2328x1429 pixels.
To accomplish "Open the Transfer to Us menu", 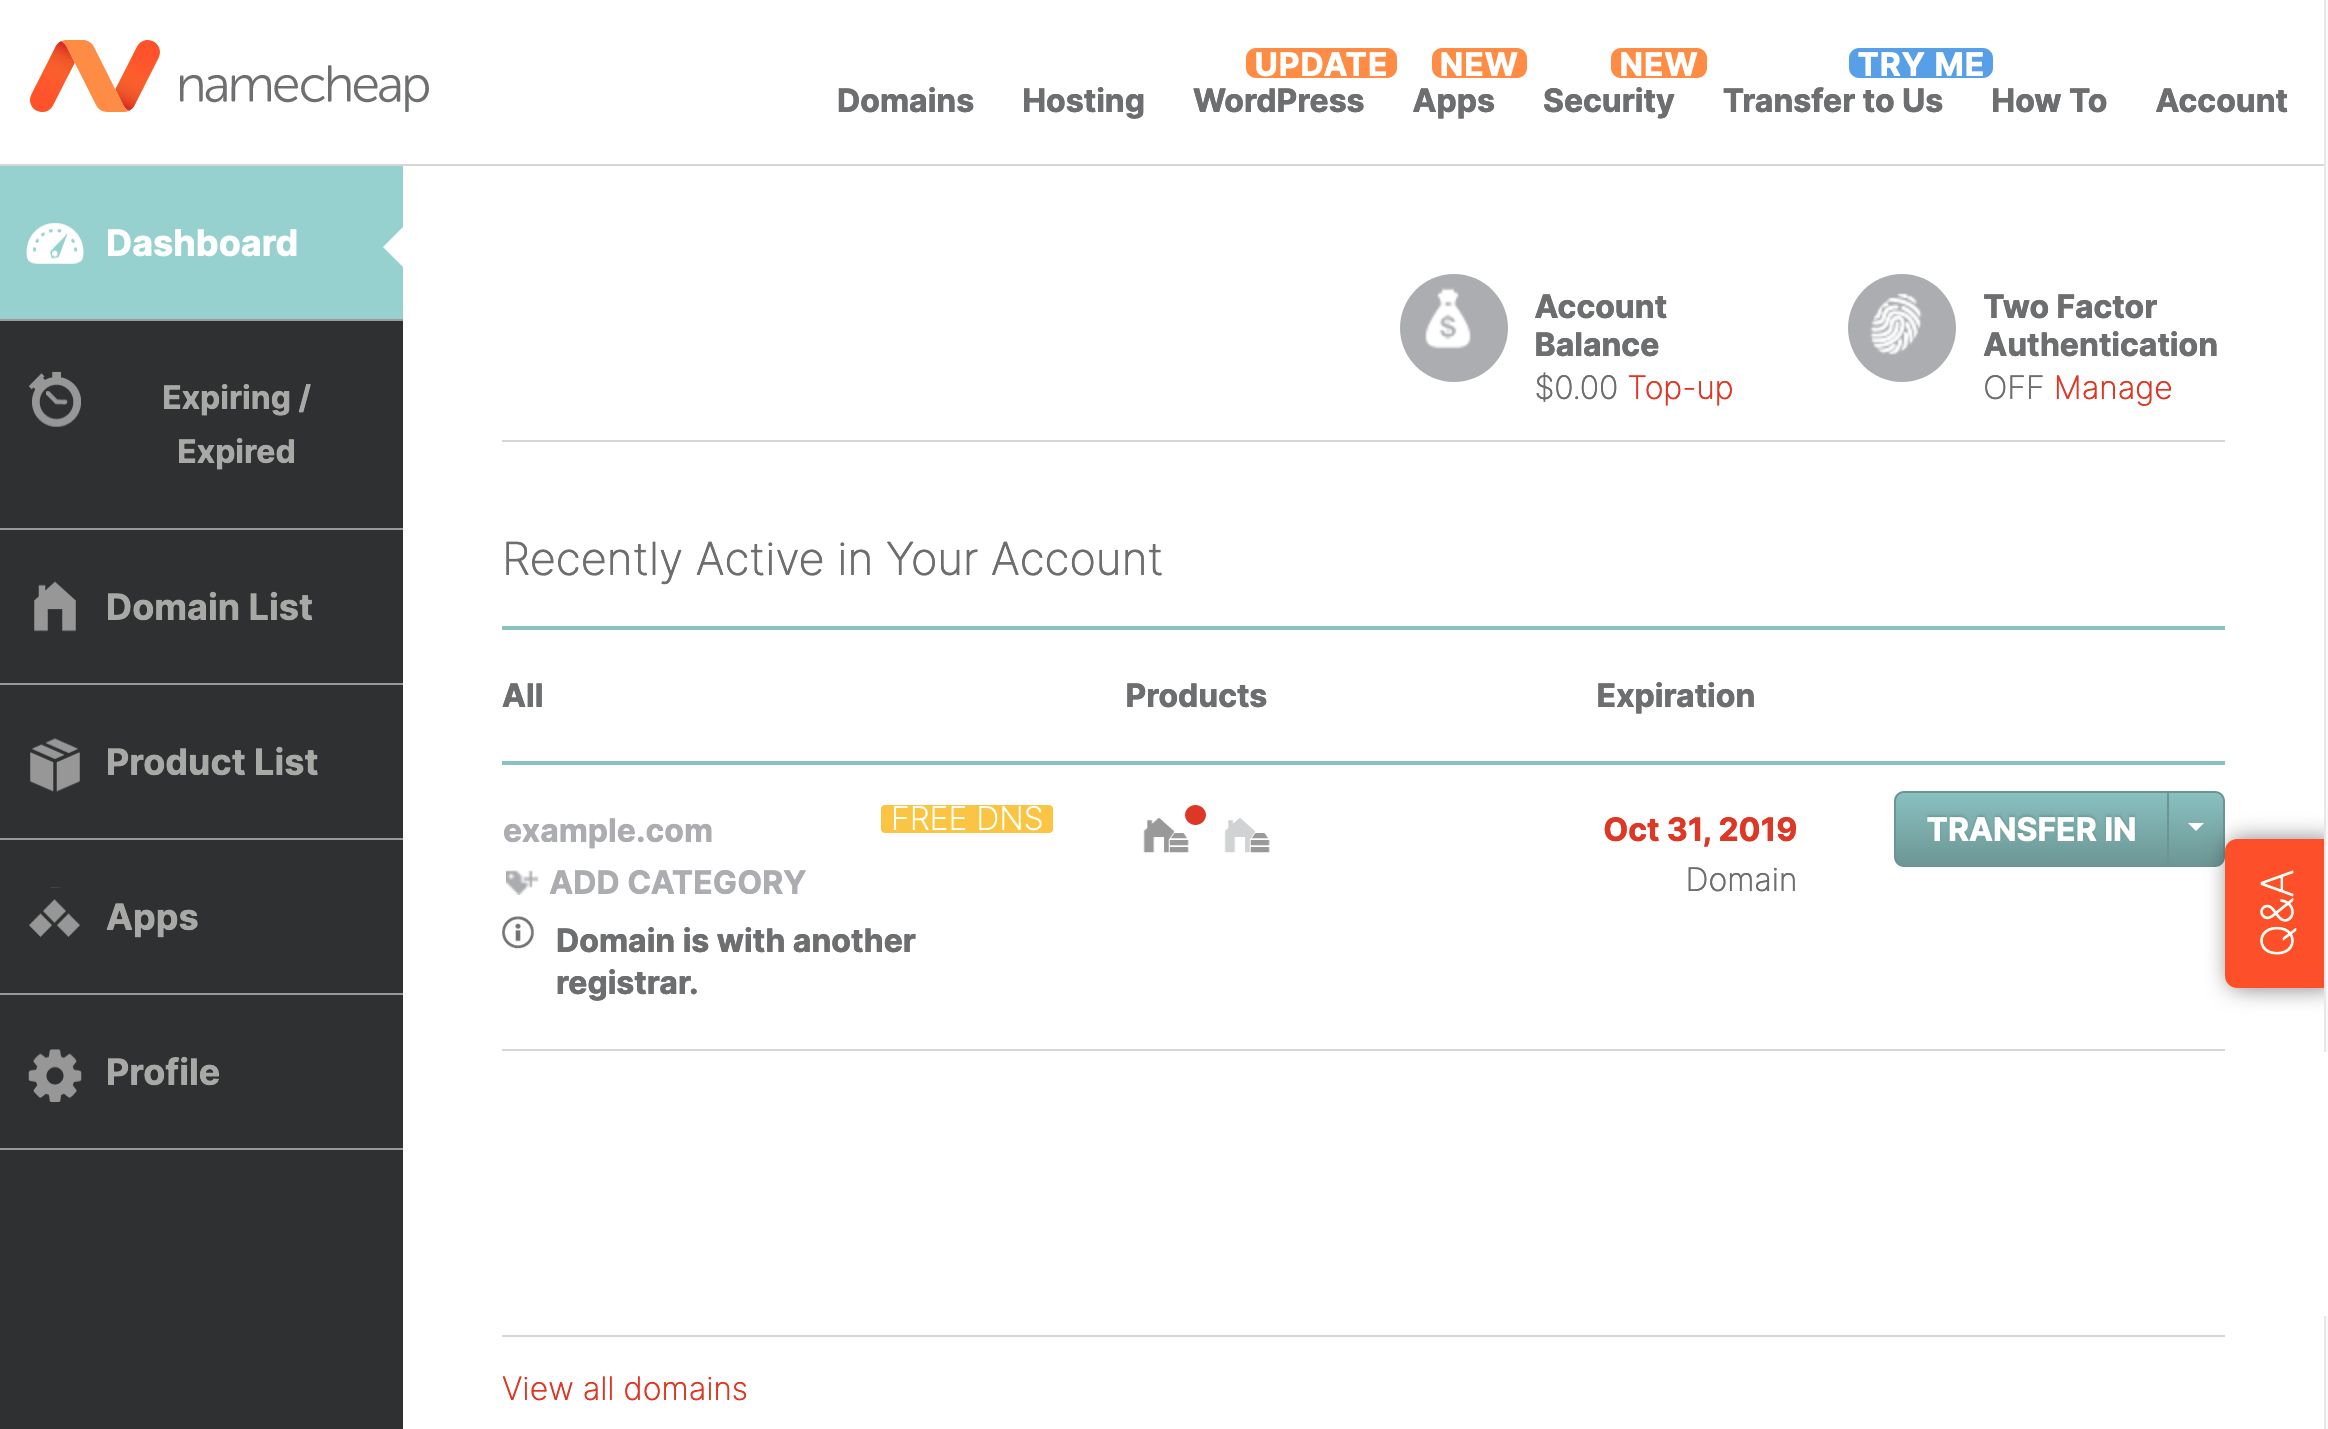I will [1832, 100].
